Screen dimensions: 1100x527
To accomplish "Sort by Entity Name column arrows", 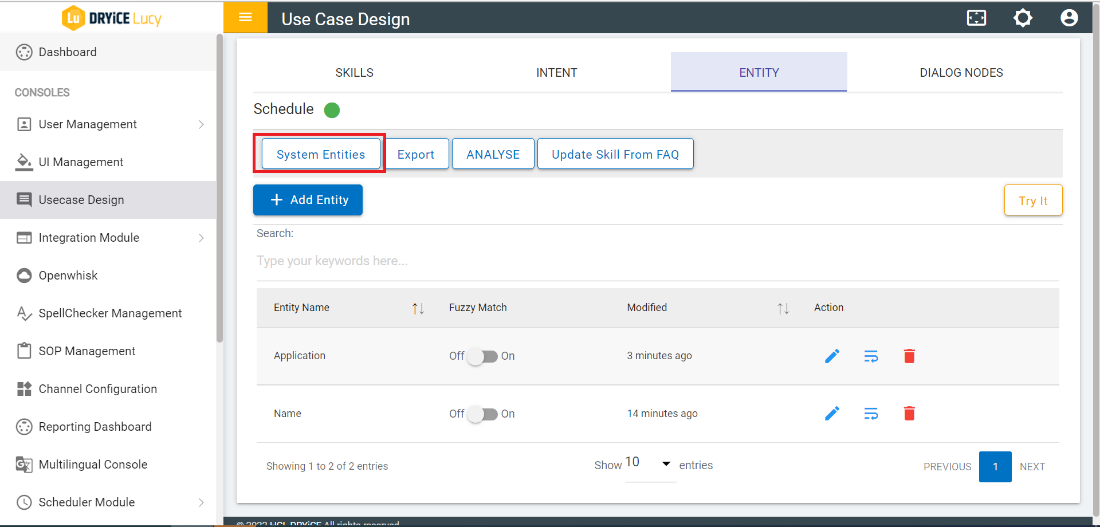I will point(418,308).
